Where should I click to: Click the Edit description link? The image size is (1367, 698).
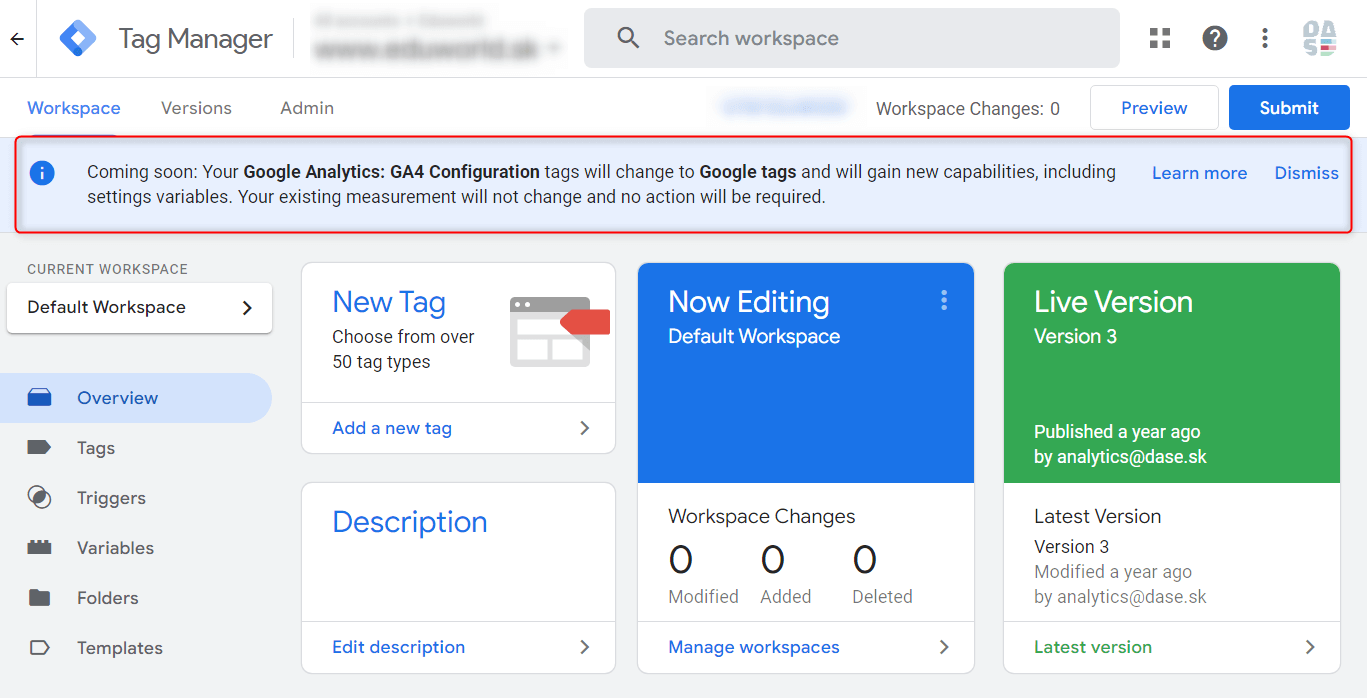coord(398,647)
